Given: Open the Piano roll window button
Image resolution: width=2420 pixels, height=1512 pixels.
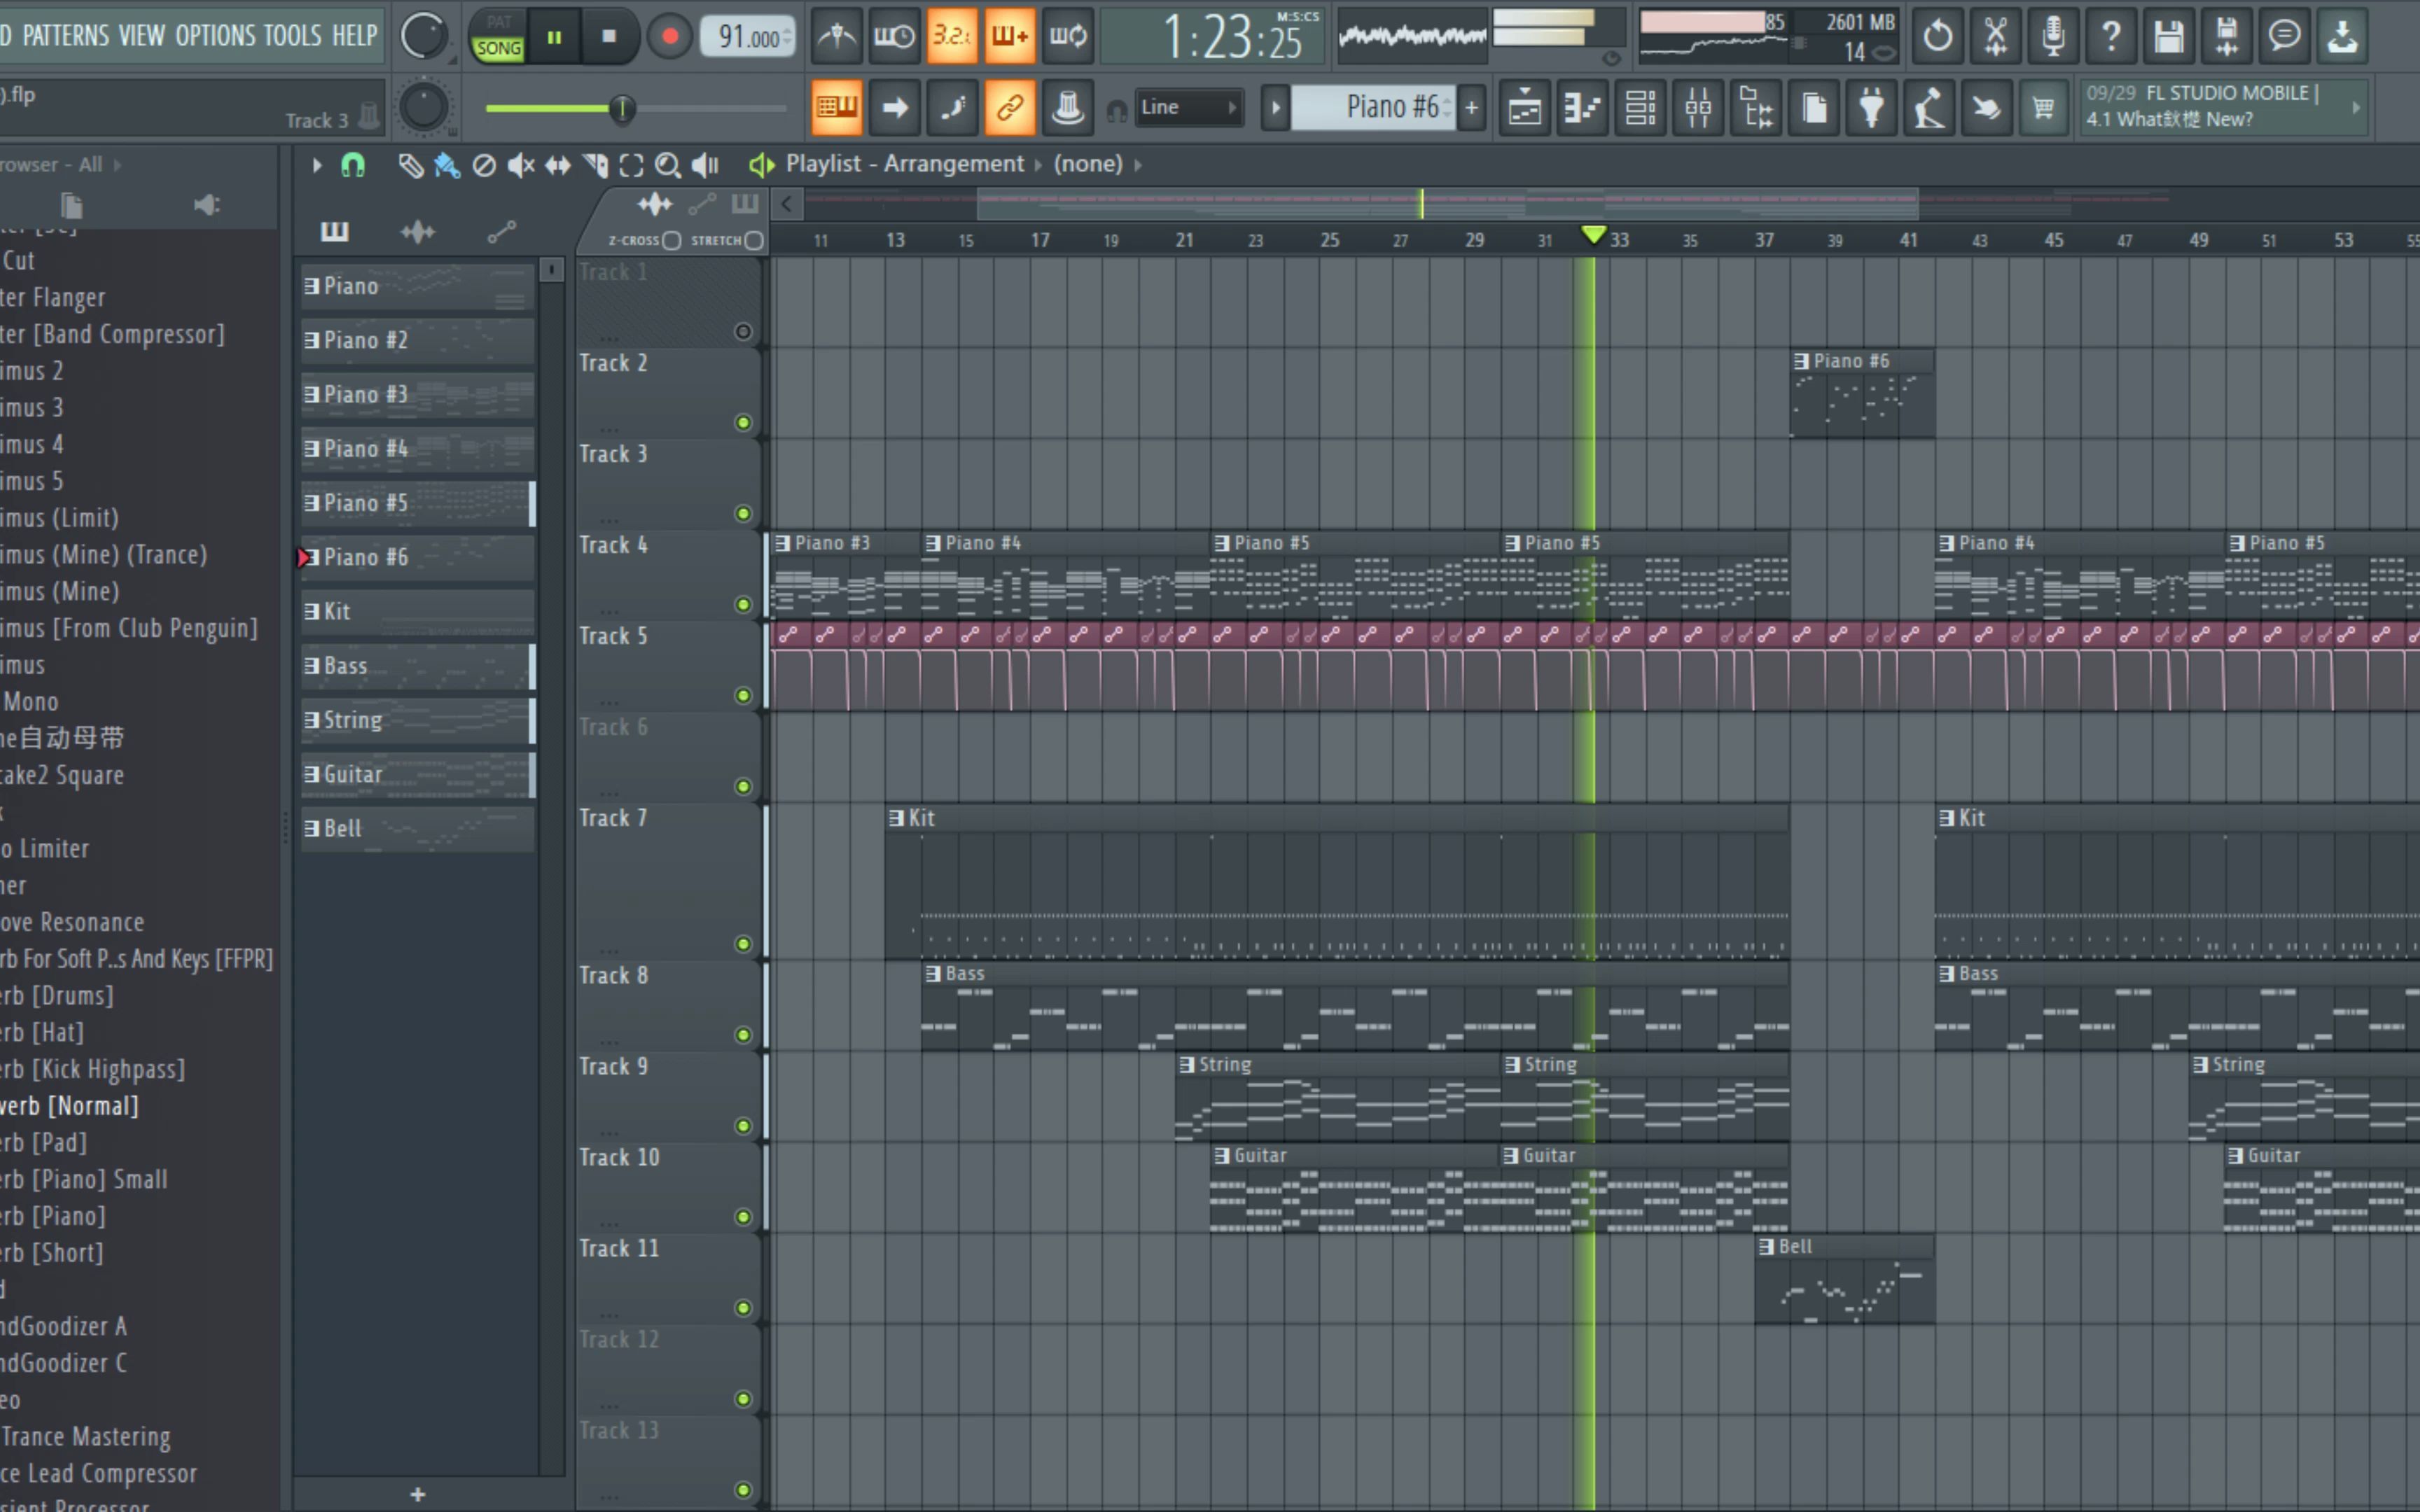Looking at the screenshot, I should pyautogui.click(x=1582, y=107).
